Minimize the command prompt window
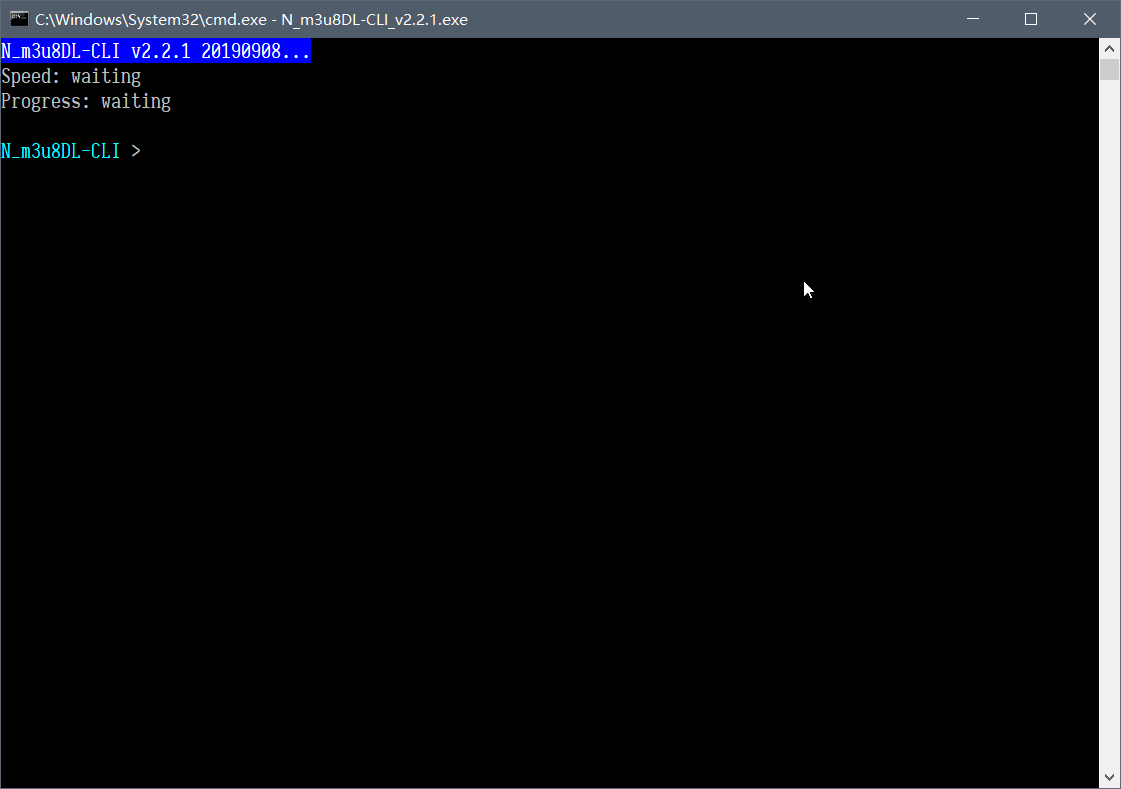The image size is (1121, 789). point(971,18)
